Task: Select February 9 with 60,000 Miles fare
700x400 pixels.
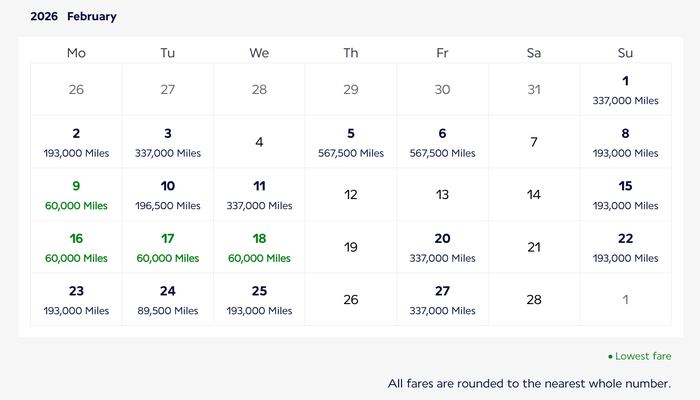Action: [x=76, y=195]
